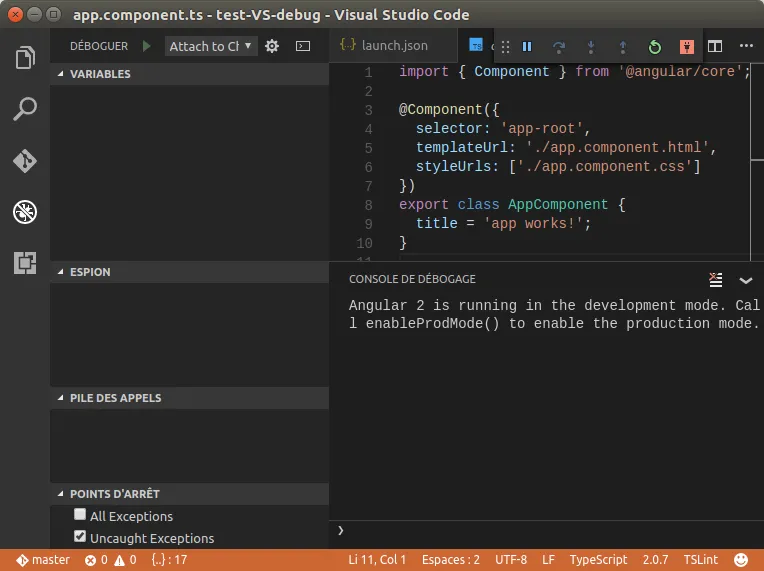Start debugging with green play arrow
764x571 pixels.
click(x=146, y=46)
